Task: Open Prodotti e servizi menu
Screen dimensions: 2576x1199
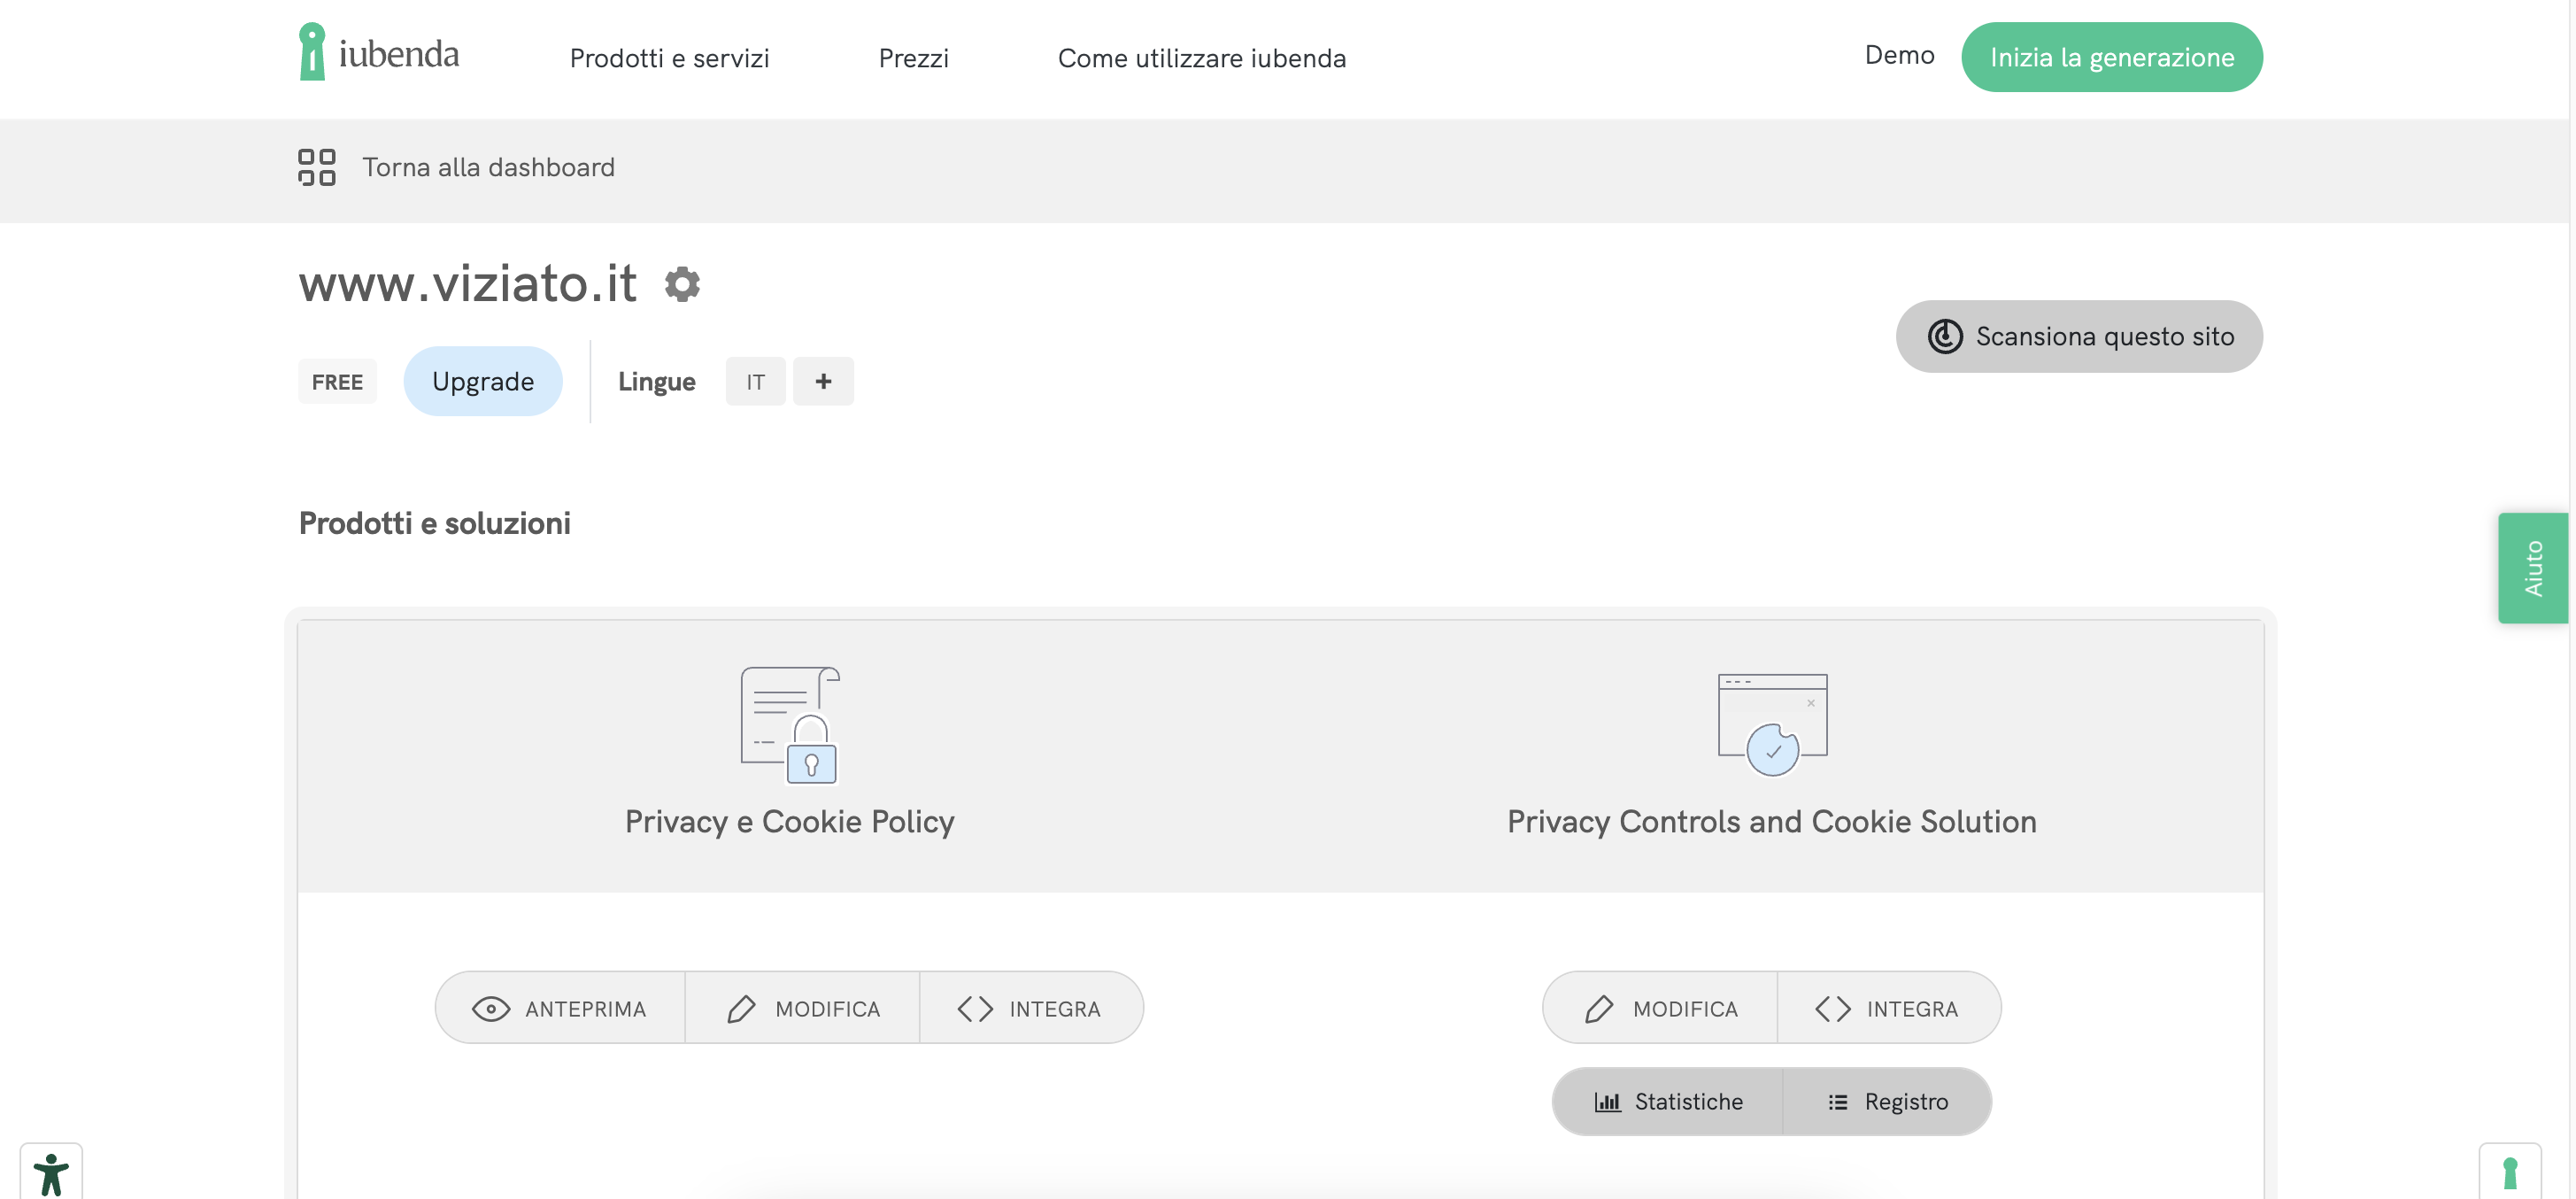Action: (x=669, y=58)
